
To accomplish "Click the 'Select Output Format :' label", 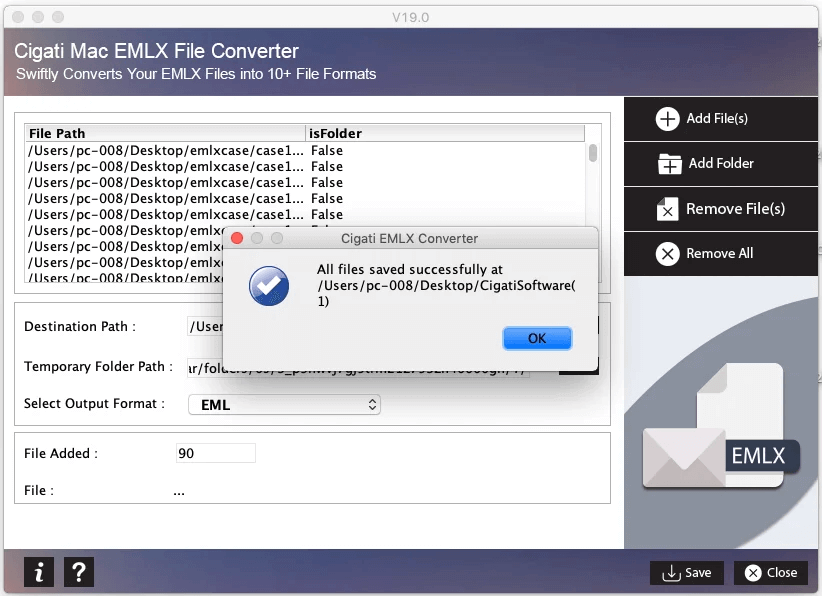I will [x=94, y=404].
